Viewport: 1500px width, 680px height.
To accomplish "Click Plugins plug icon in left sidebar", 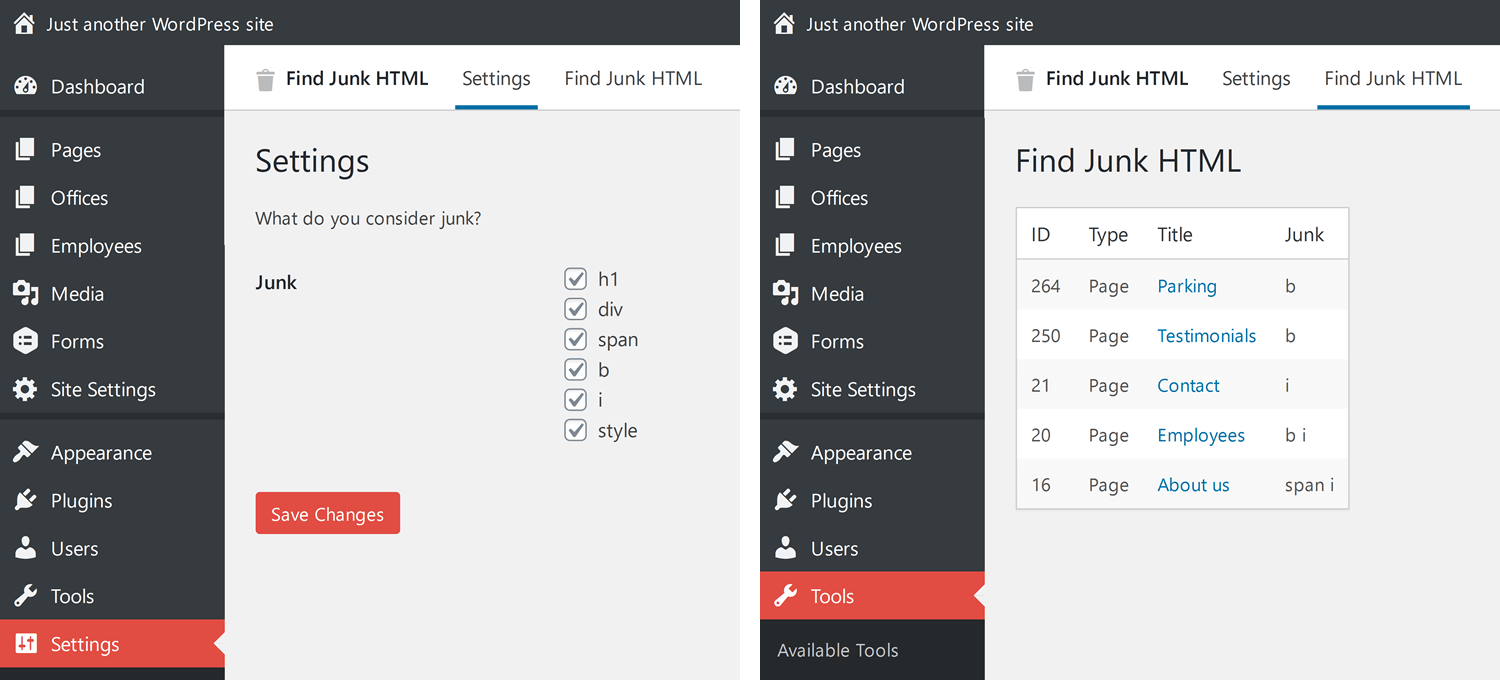I will point(25,500).
